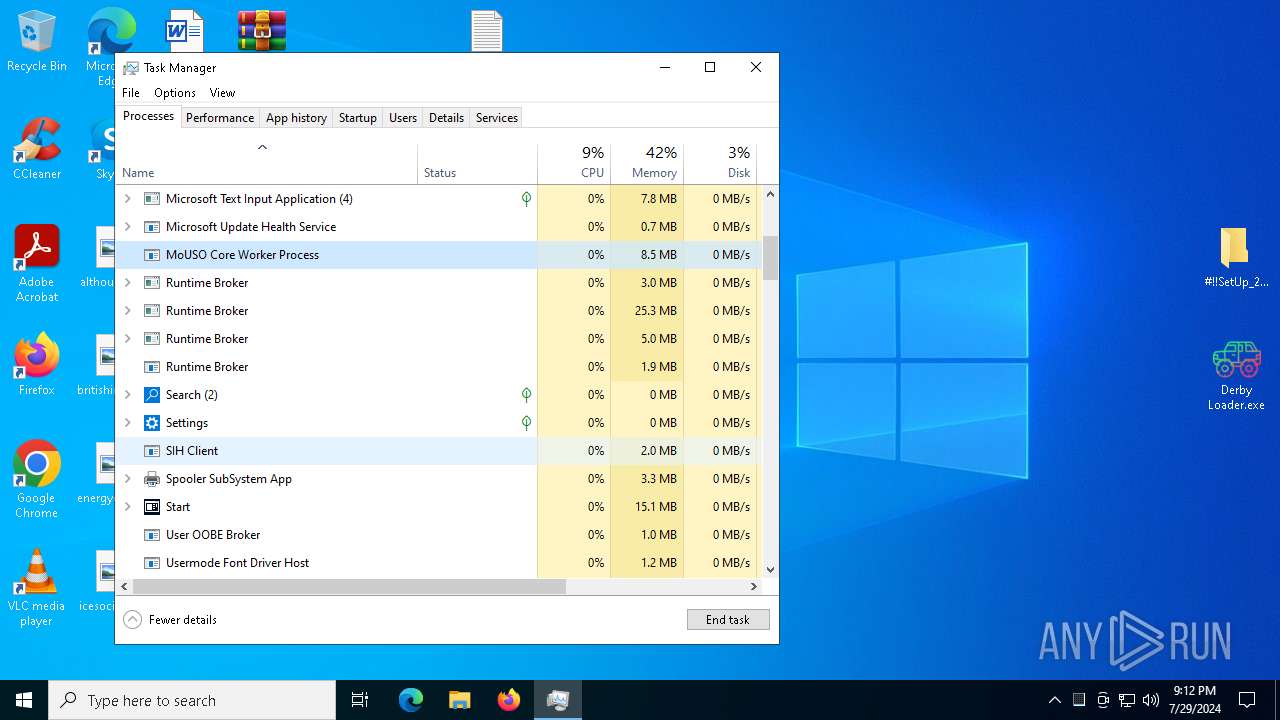Click the taskbar search box

click(x=192, y=700)
